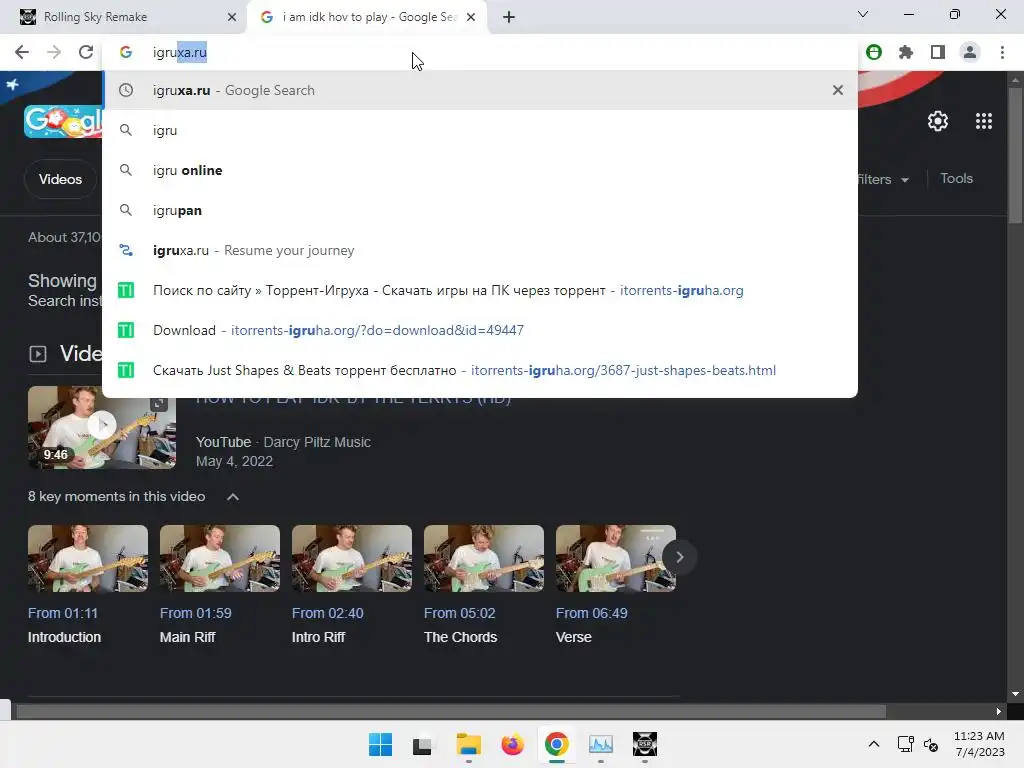The image size is (1024, 768).
Task: Choose the 'igru' search suggestion
Action: pos(480,130)
